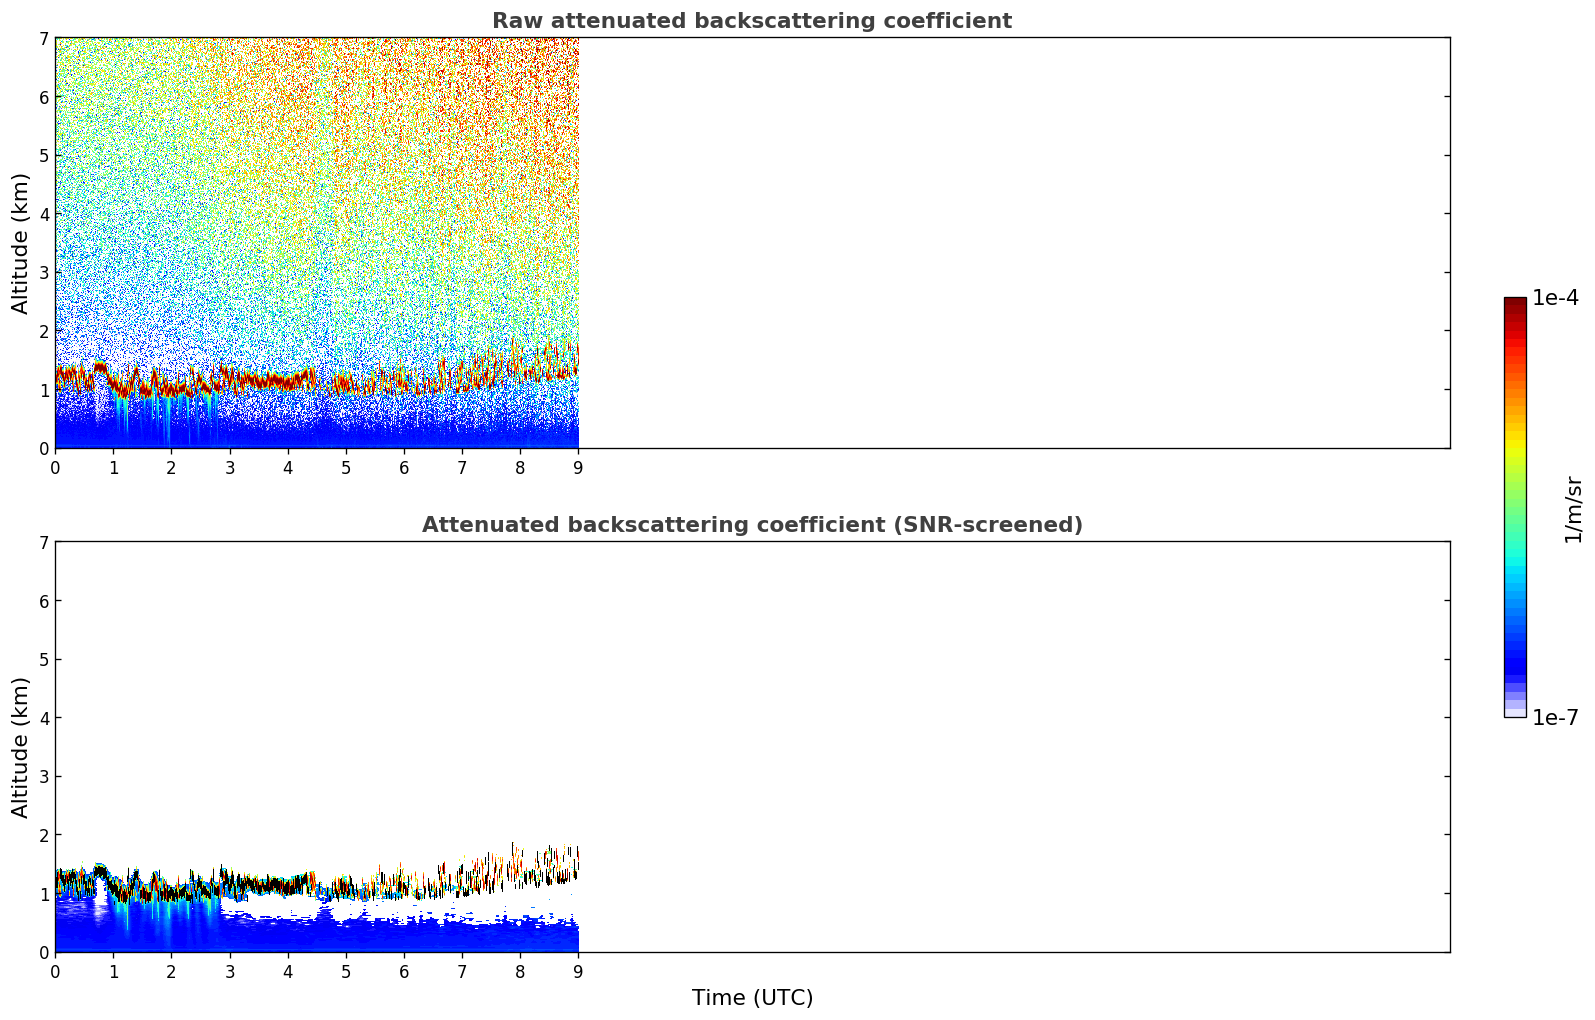Click altitude tick '4' on the raw plot

(x=44, y=214)
